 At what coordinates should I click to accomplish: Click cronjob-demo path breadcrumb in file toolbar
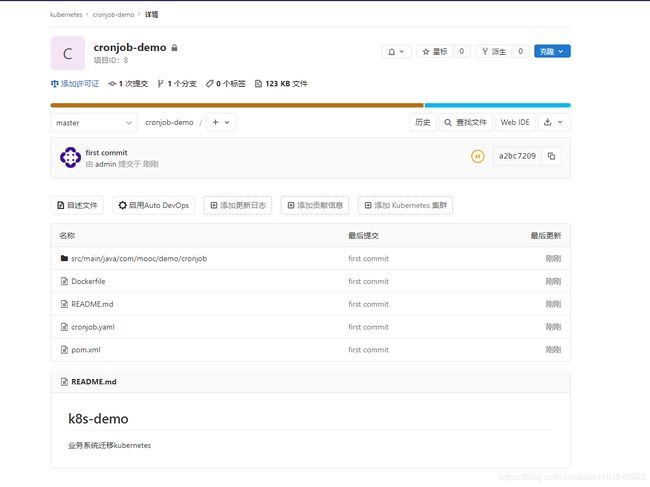pos(169,122)
